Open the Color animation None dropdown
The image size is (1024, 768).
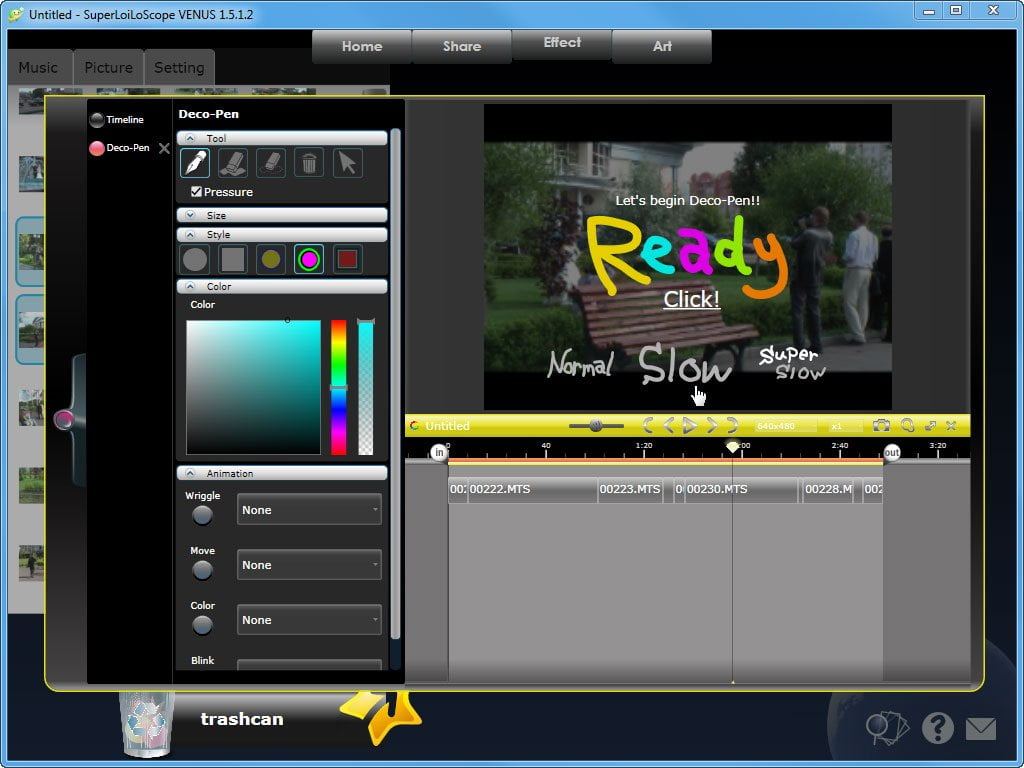click(309, 619)
